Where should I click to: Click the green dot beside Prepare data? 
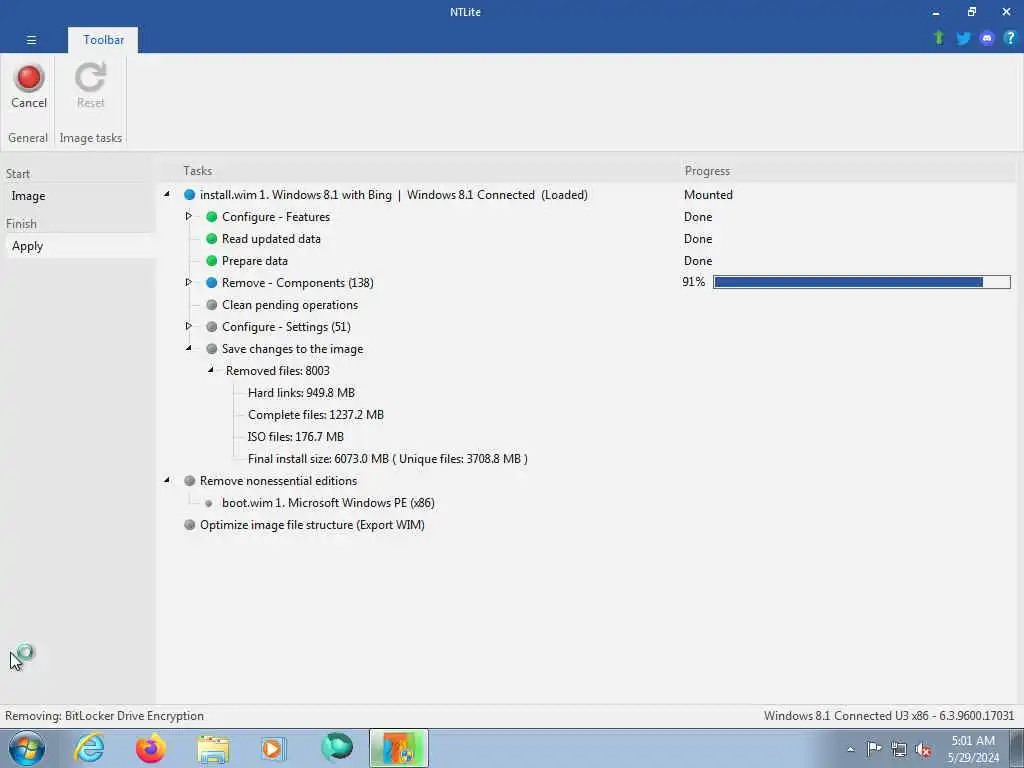point(212,261)
